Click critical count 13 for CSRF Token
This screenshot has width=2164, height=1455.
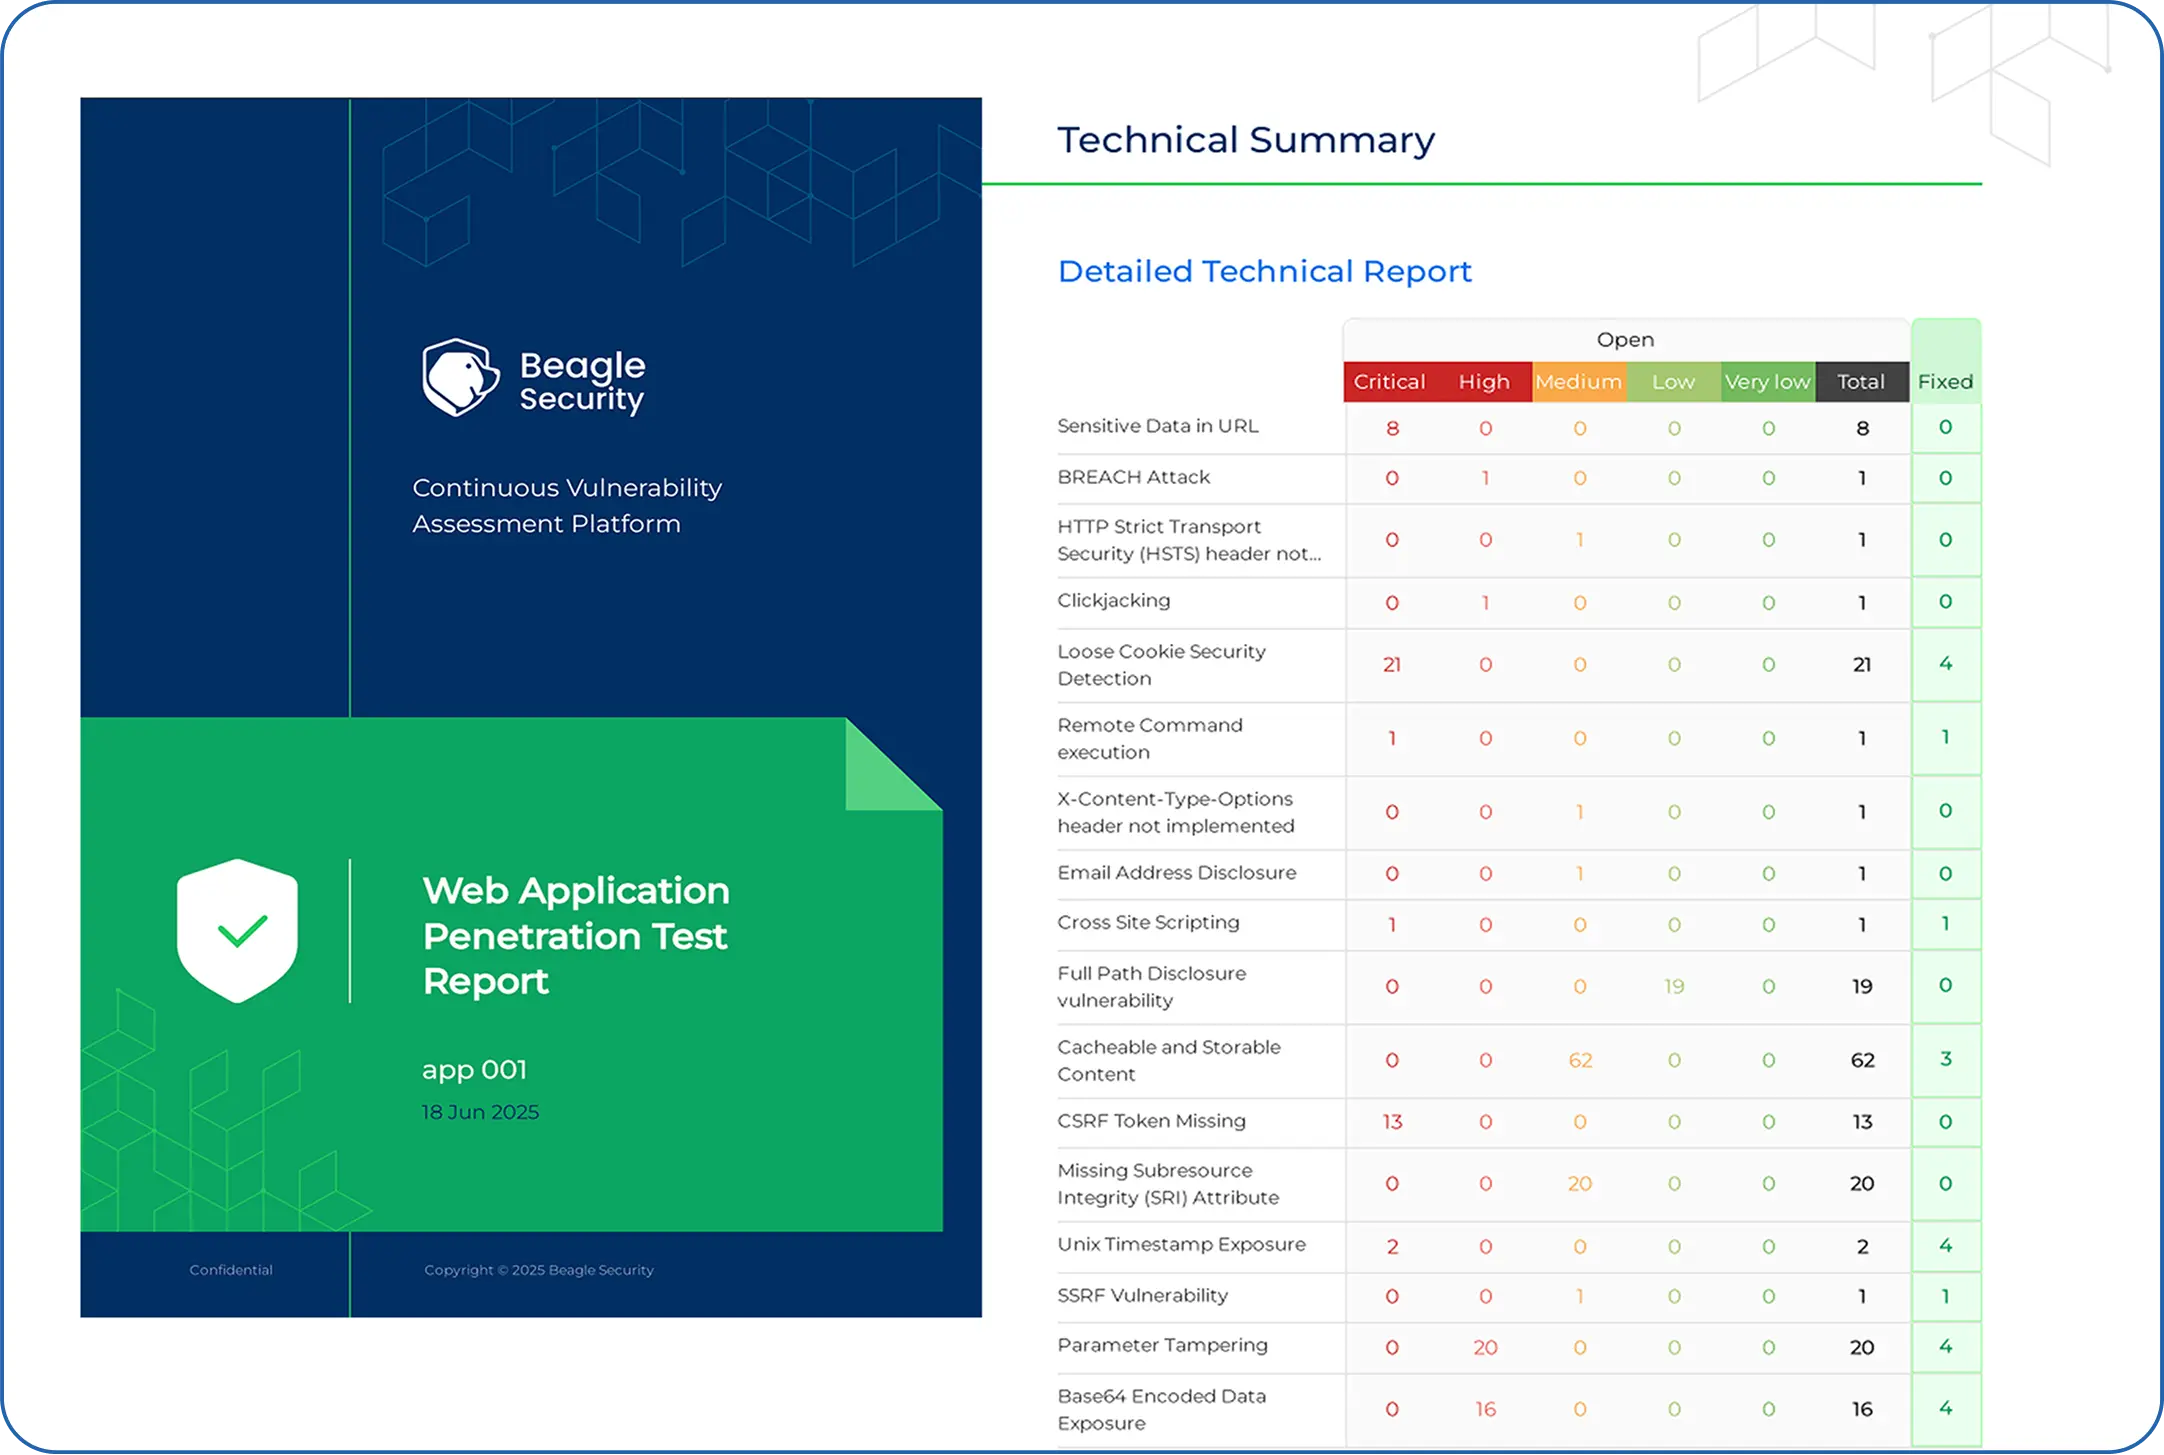1392,1122
